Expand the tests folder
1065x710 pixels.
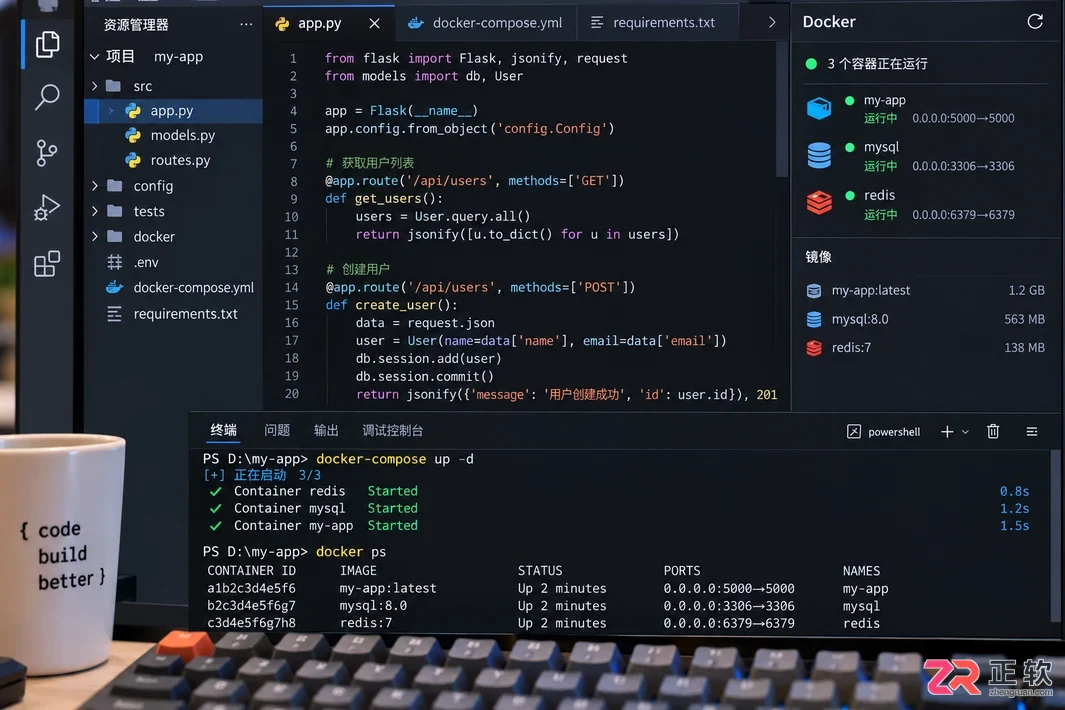coord(94,211)
